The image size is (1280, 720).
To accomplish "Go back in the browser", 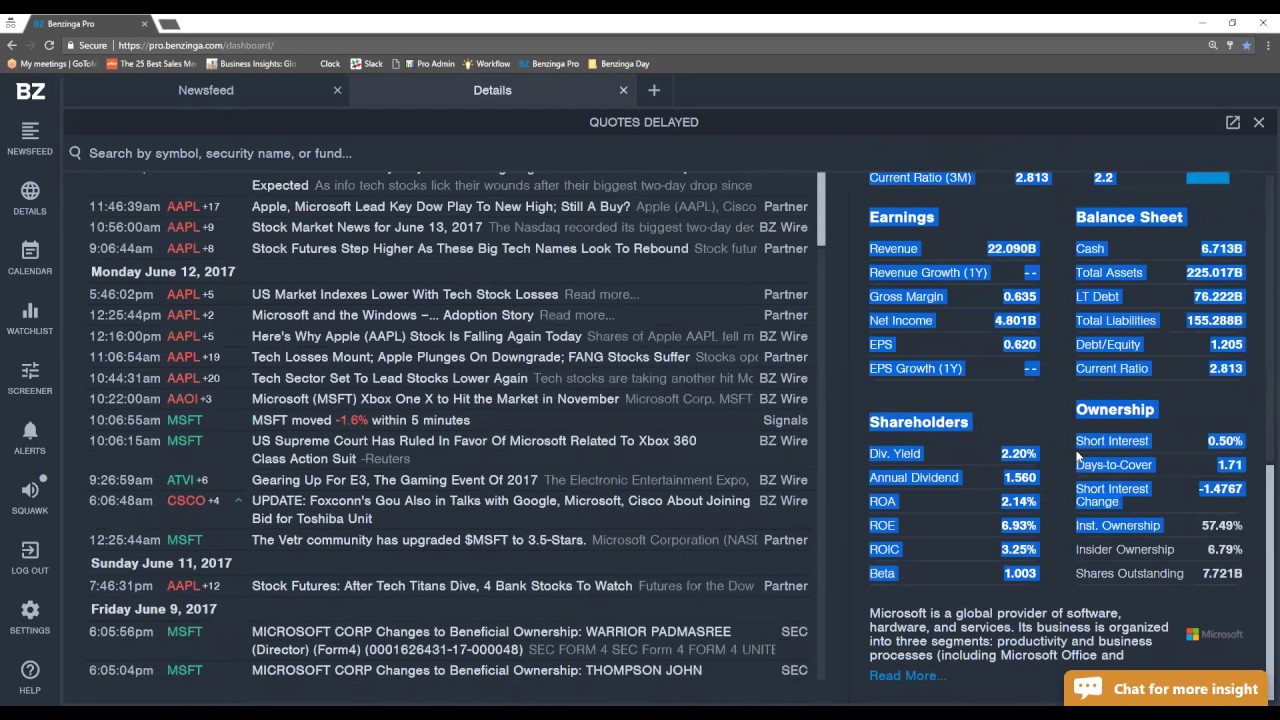I will pos(12,45).
